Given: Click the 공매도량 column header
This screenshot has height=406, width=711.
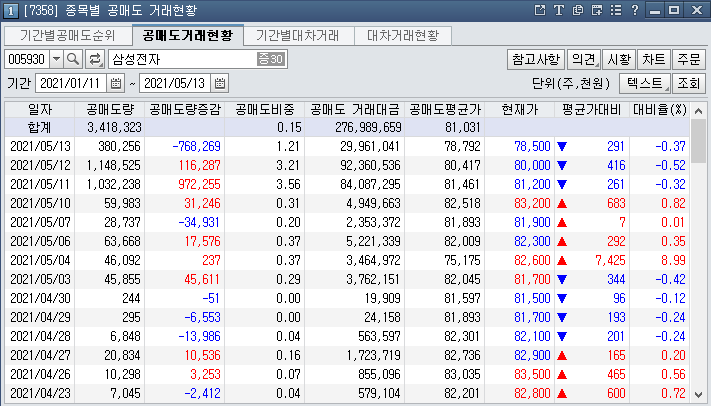Looking at the screenshot, I should [110, 109].
